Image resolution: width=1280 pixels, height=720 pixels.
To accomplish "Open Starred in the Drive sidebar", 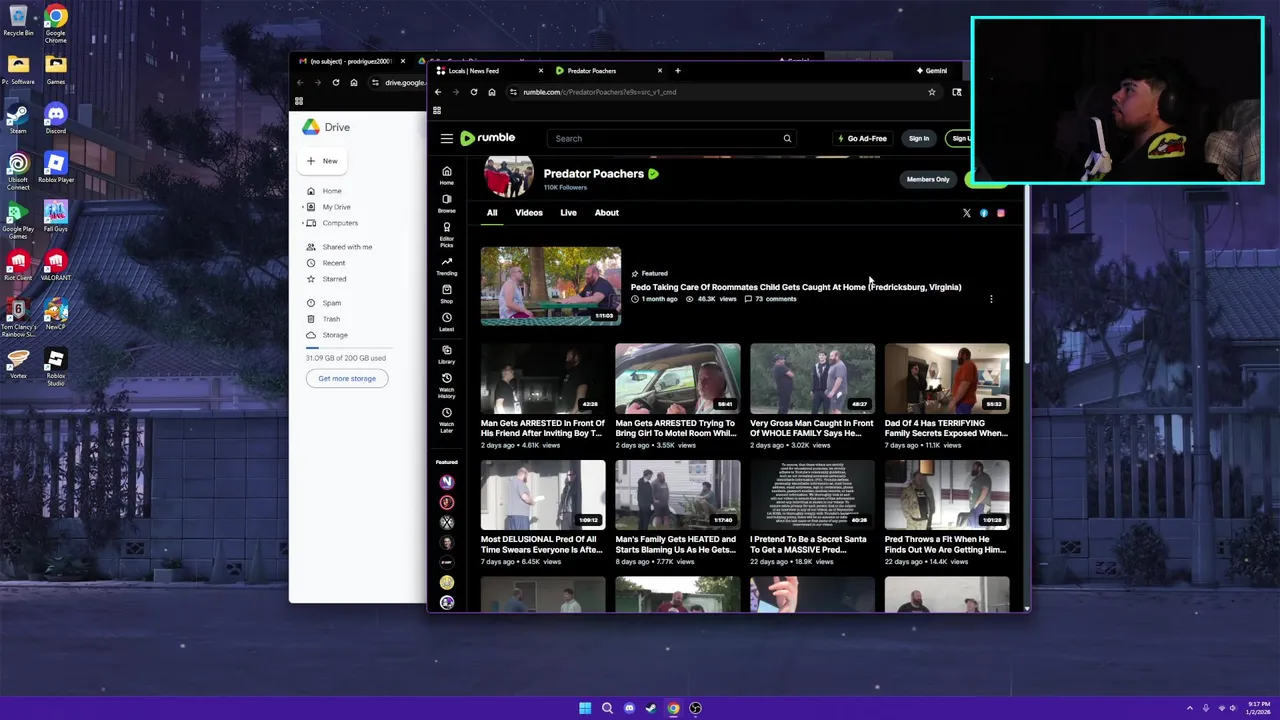I will click(x=334, y=279).
